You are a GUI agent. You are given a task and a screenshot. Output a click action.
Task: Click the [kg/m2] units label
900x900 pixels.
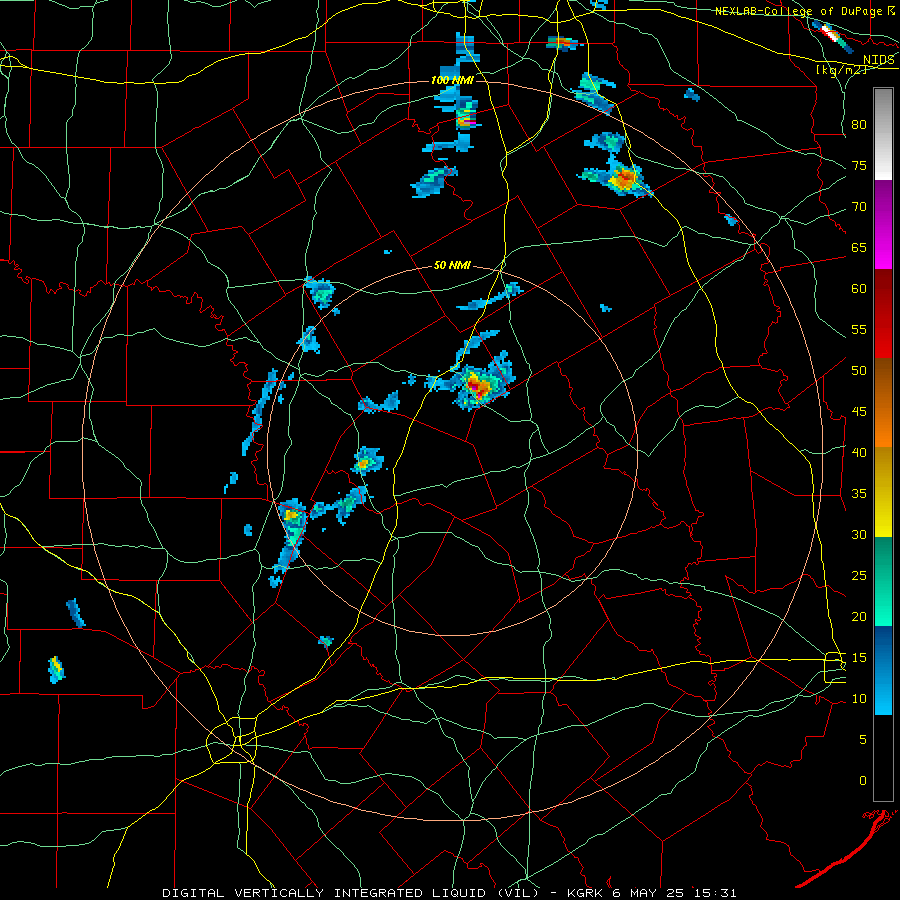tap(841, 69)
